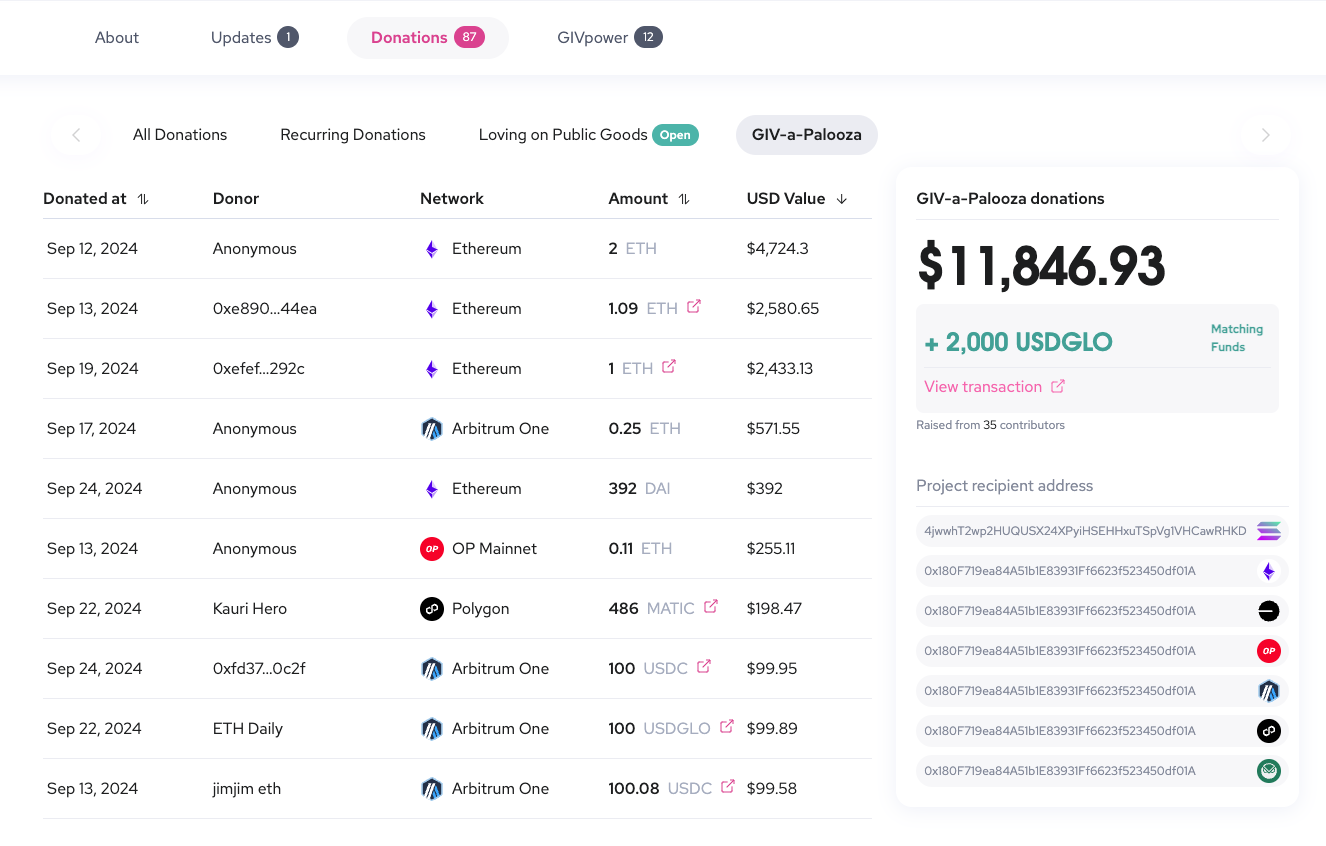Image resolution: width=1326 pixels, height=846 pixels.
Task: Open the transaction link for 0xefef...292c's 1 ETH
Action: (669, 367)
